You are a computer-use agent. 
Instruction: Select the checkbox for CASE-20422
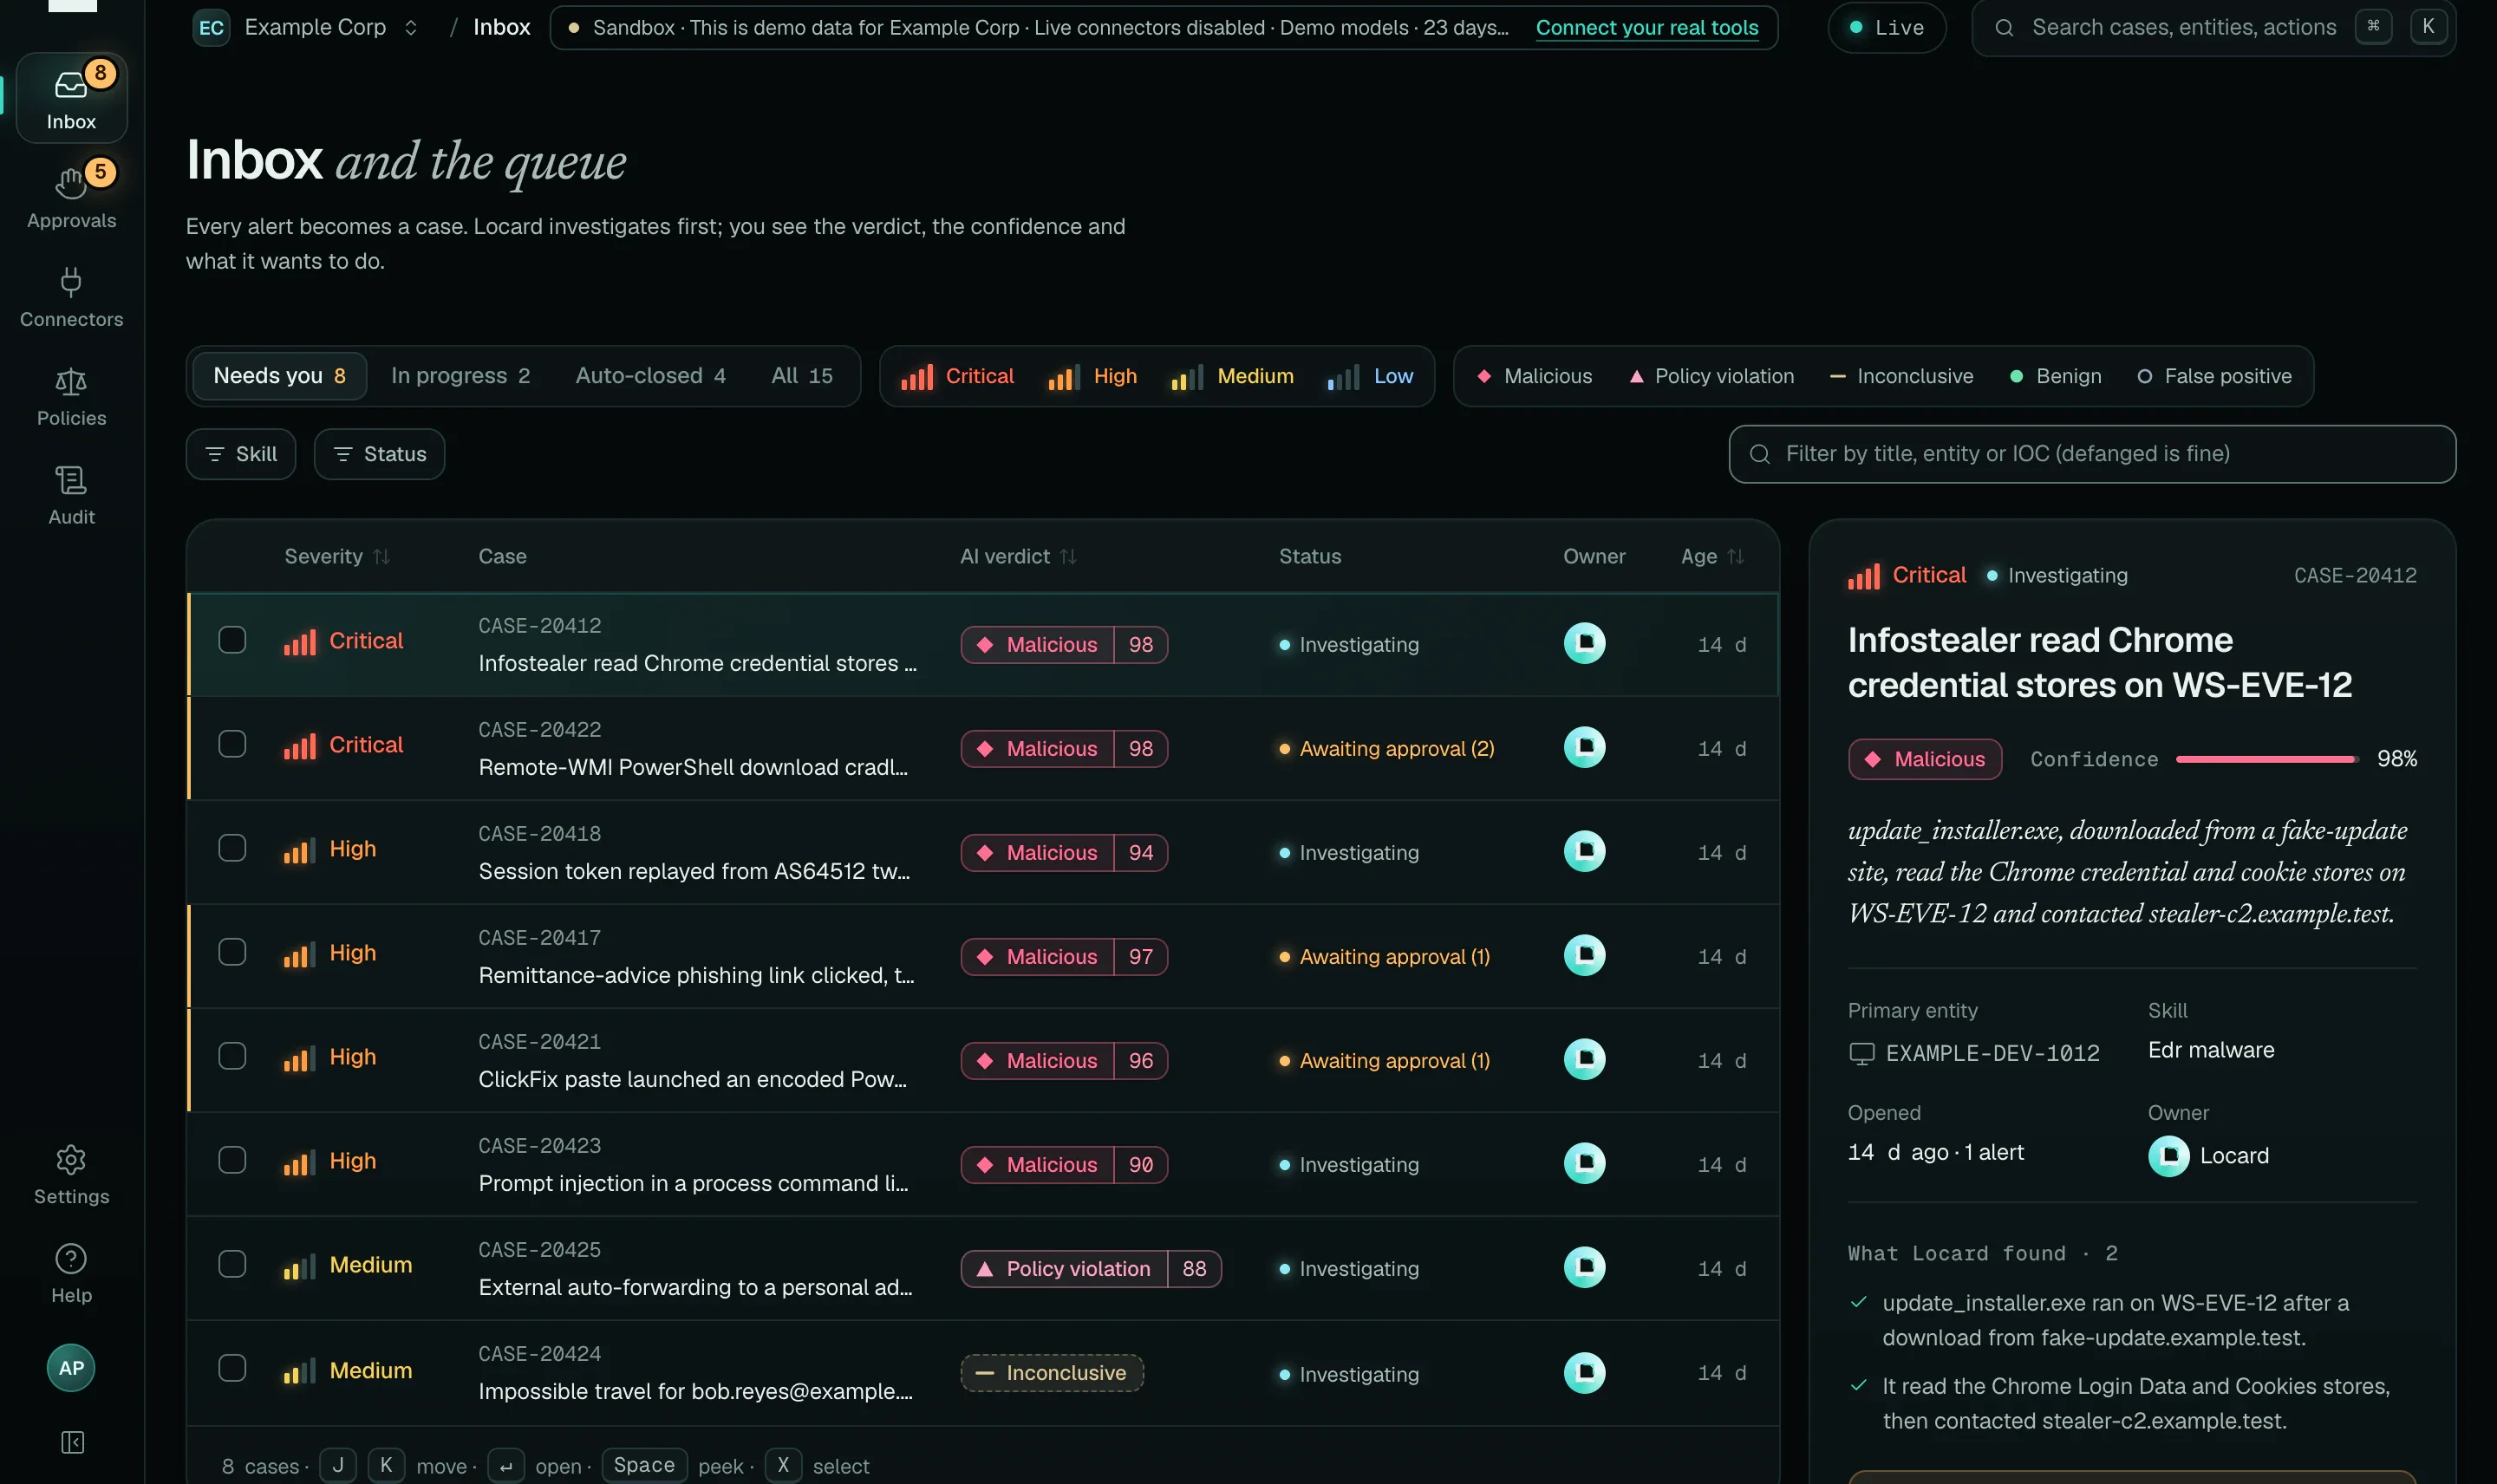[x=232, y=743]
